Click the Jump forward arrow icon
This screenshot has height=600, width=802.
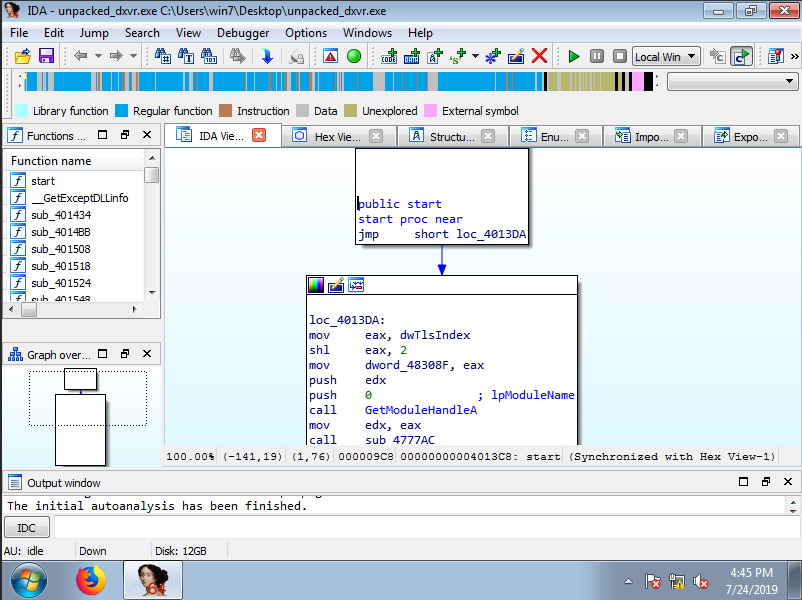[x=116, y=56]
